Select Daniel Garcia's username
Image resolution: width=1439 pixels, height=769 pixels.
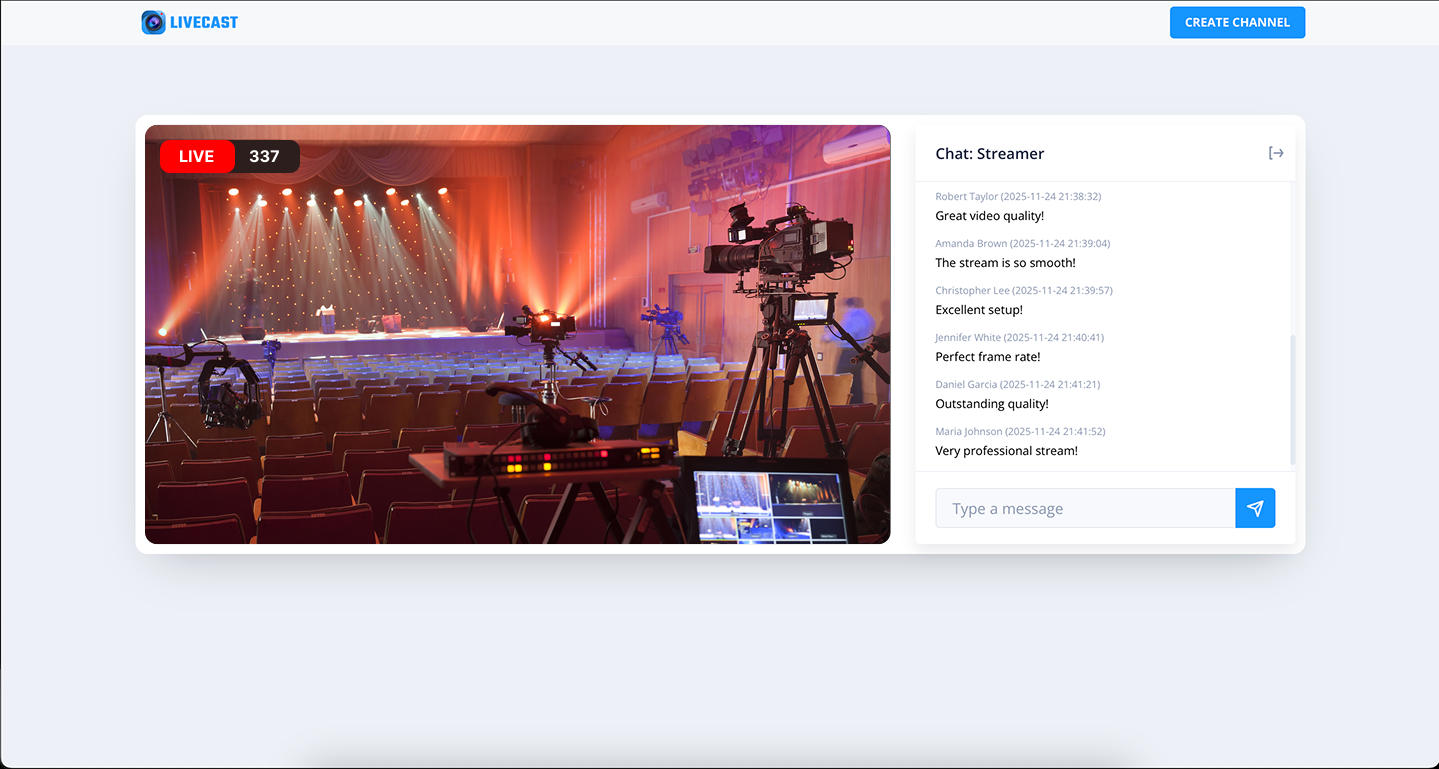966,384
